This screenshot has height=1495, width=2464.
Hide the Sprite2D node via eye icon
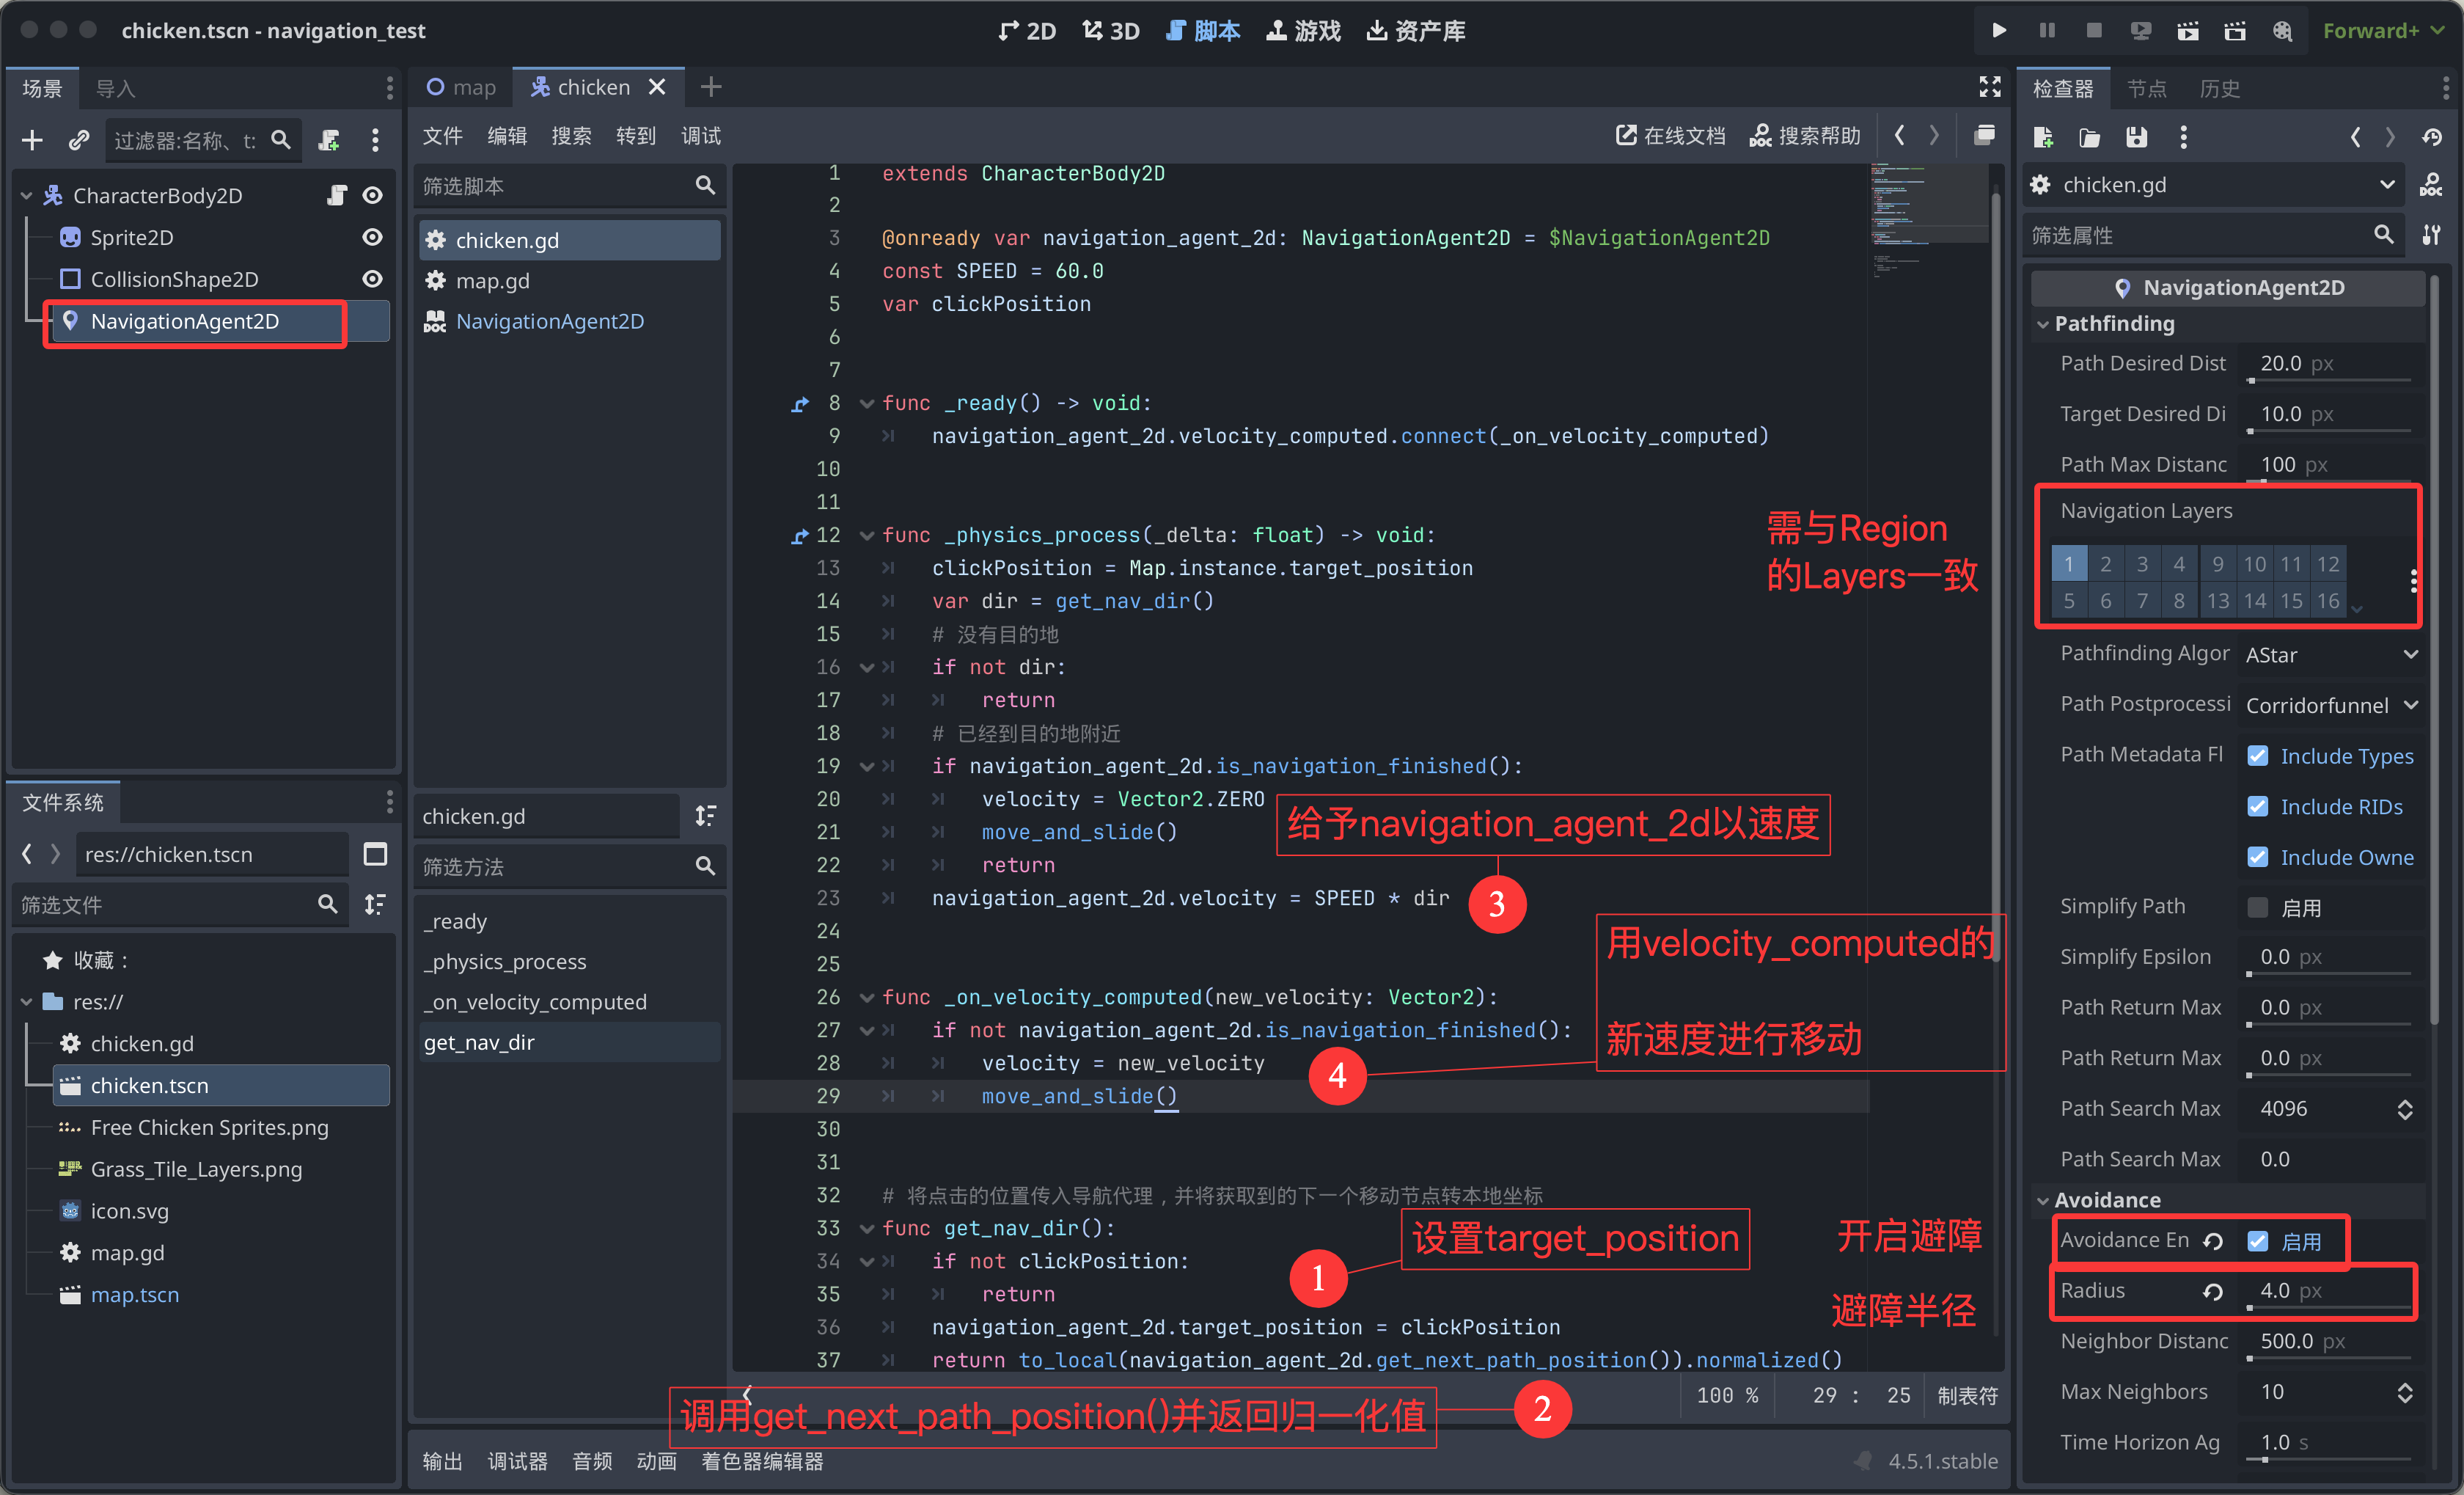coord(372,237)
